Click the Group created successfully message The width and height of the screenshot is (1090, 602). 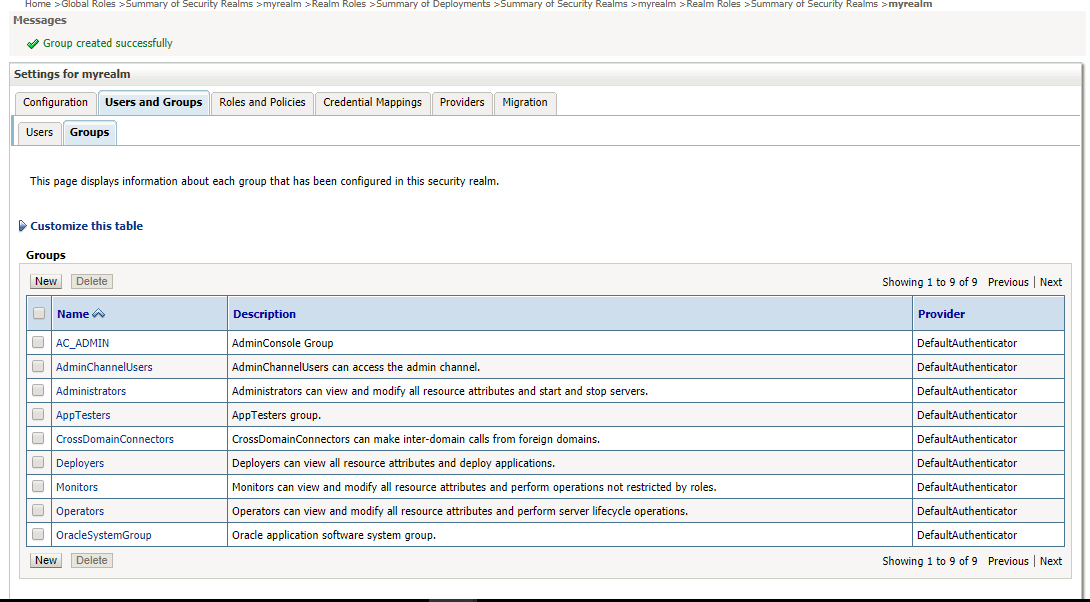pos(108,43)
